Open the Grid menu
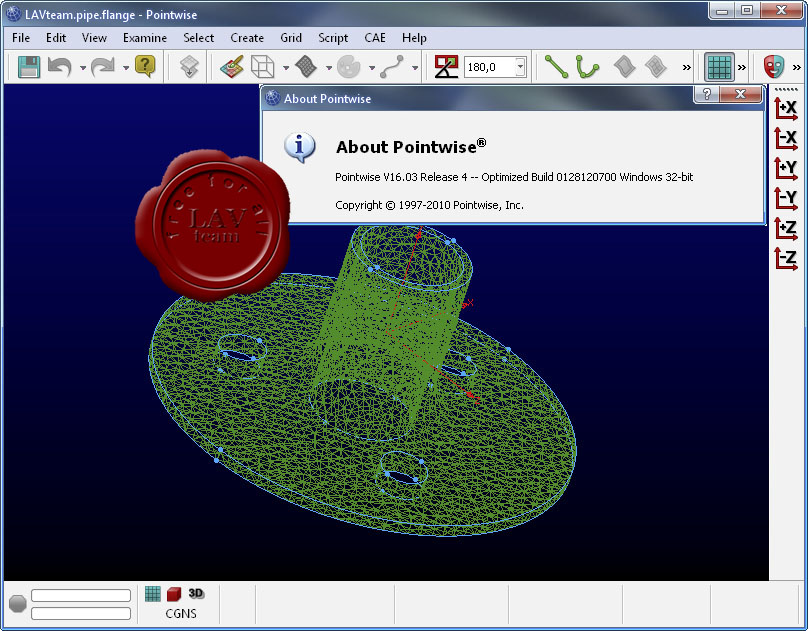808x631 pixels. (x=291, y=38)
